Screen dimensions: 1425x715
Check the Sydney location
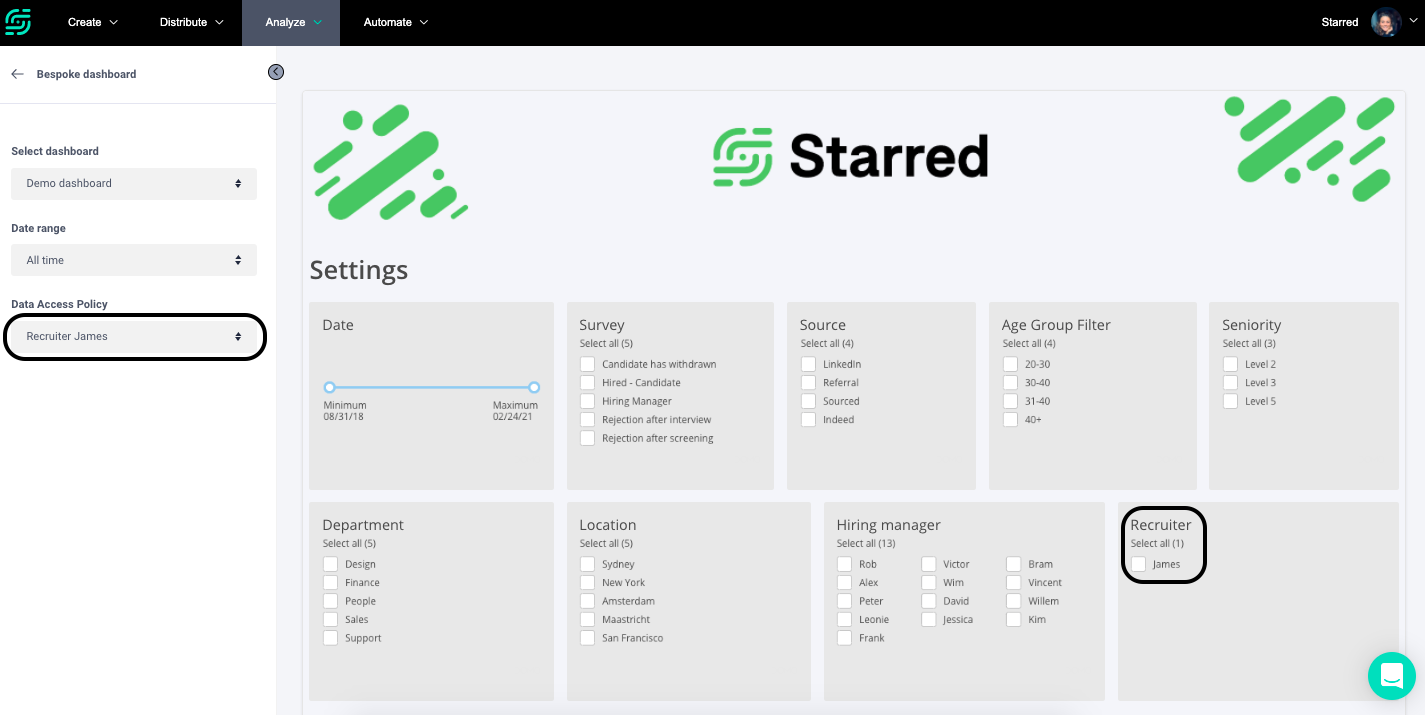pyautogui.click(x=588, y=564)
